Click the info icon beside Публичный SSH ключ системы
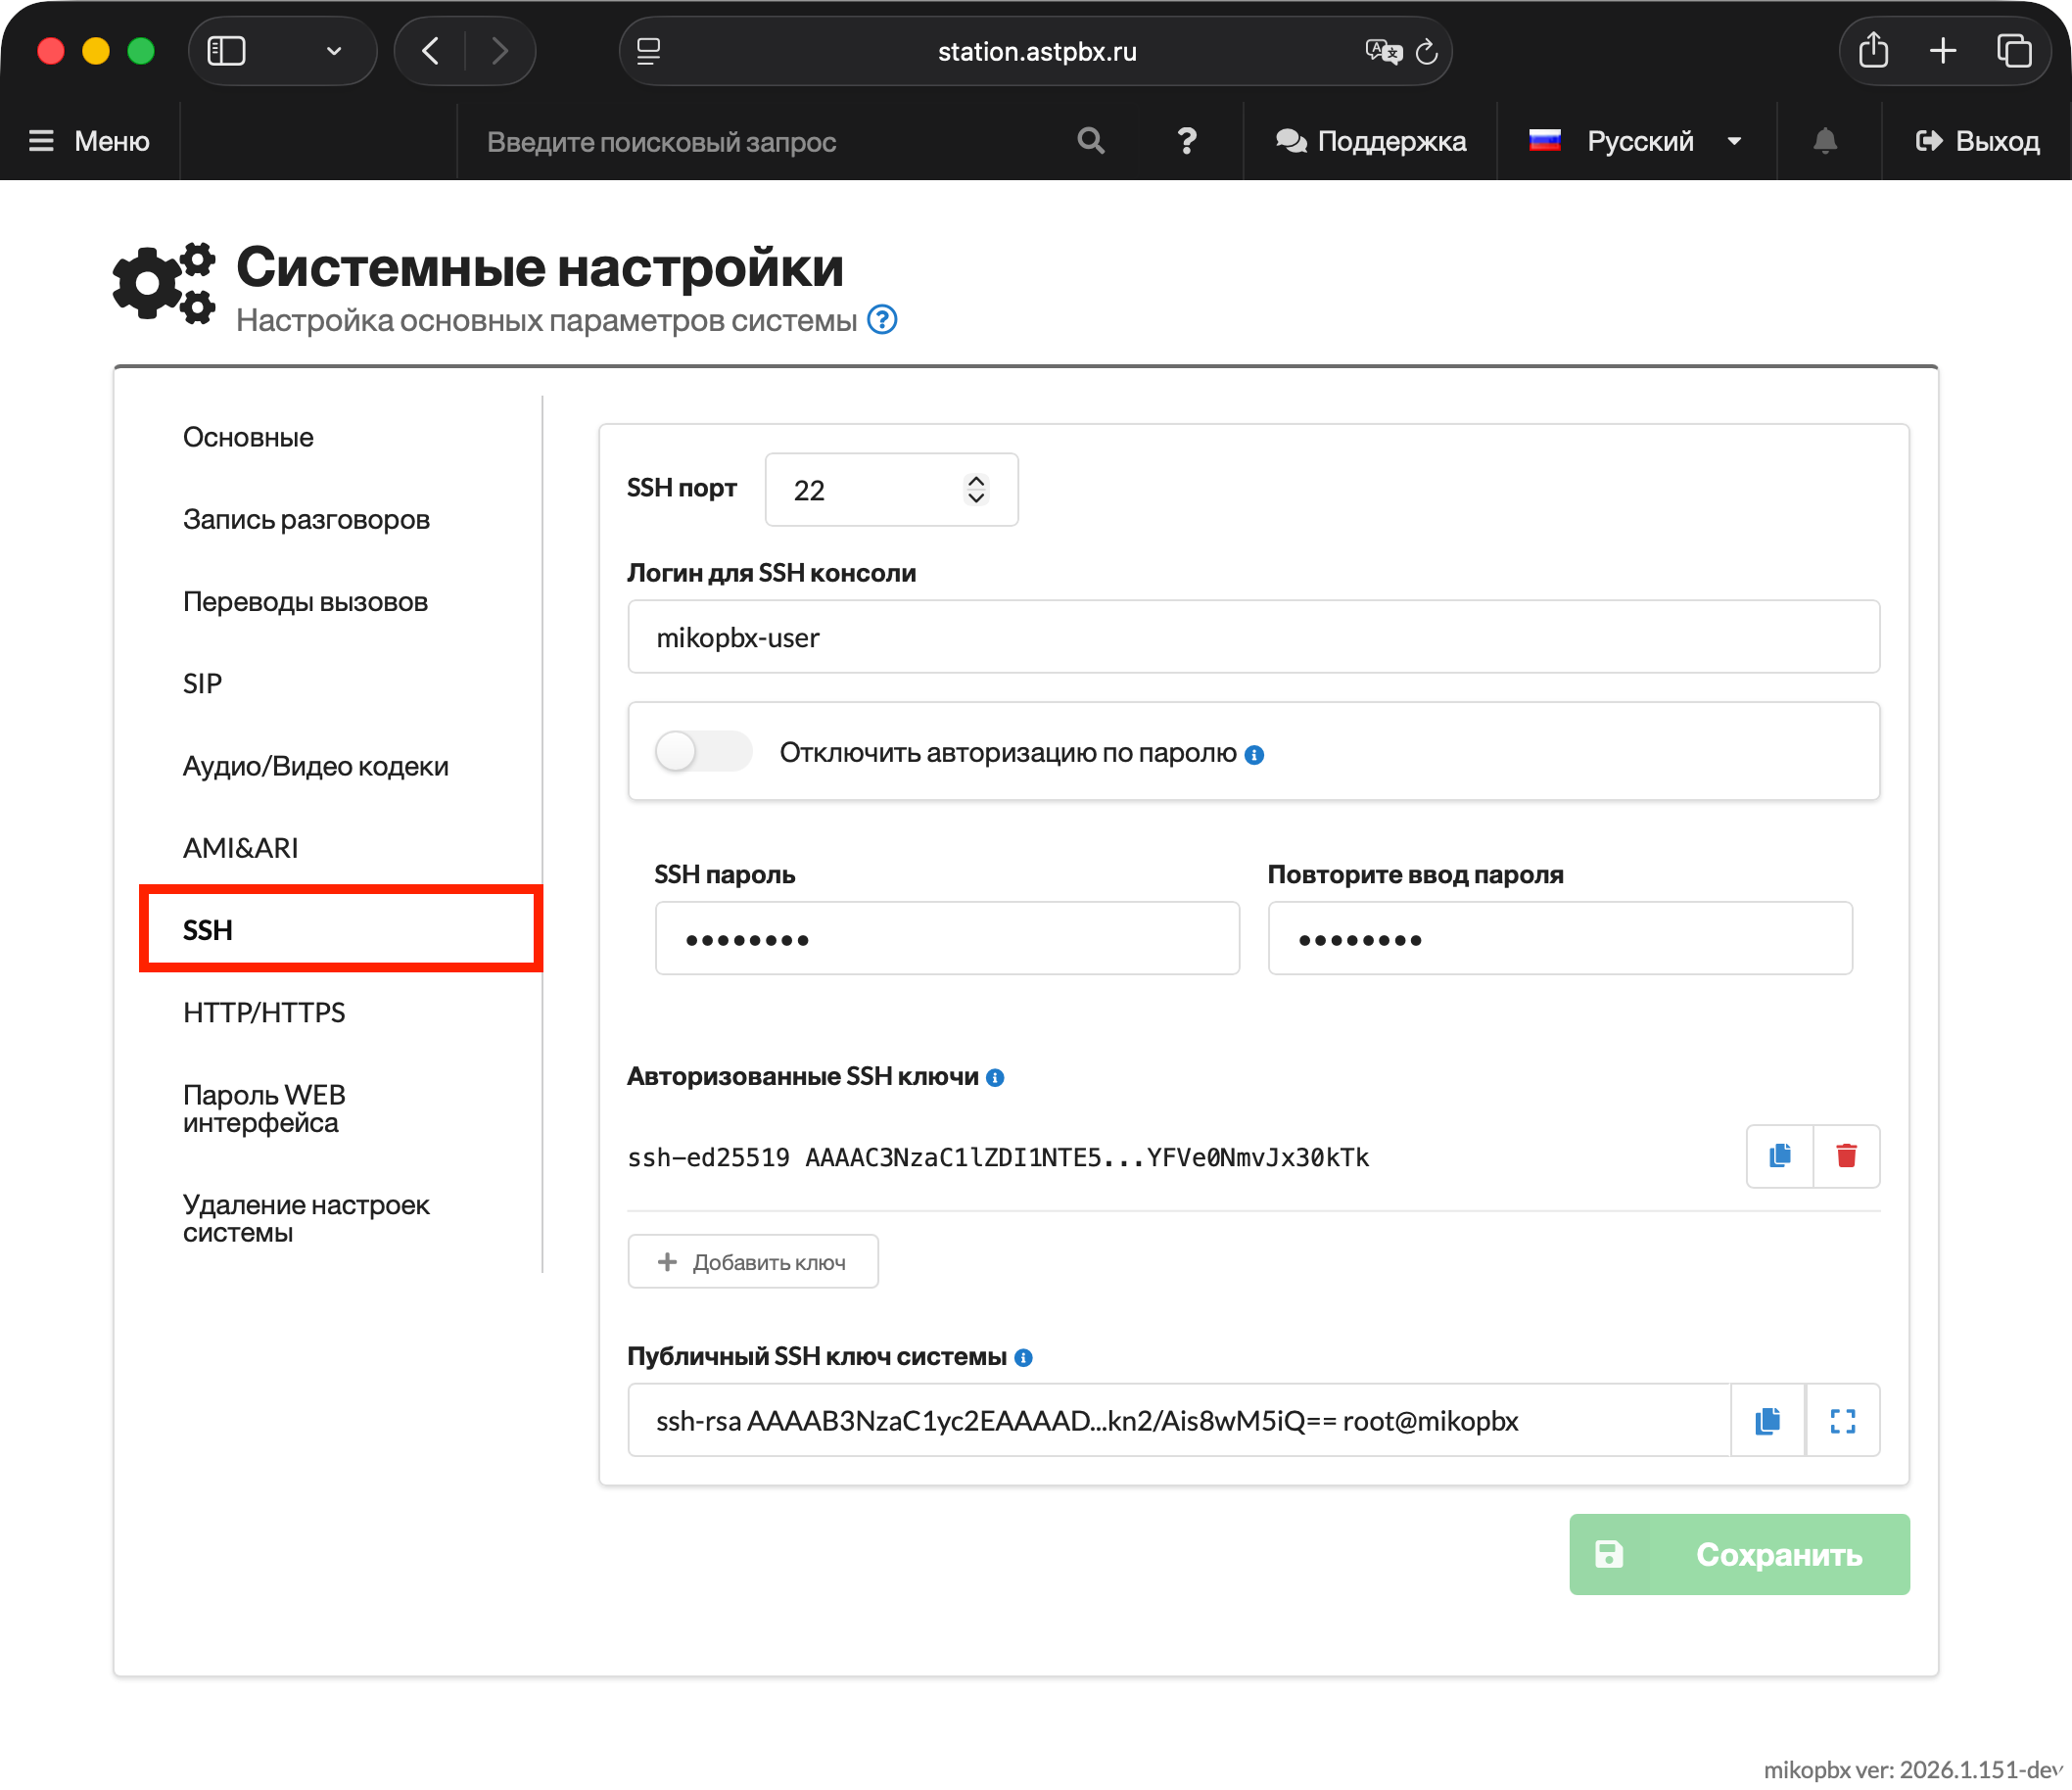 (x=1023, y=1358)
